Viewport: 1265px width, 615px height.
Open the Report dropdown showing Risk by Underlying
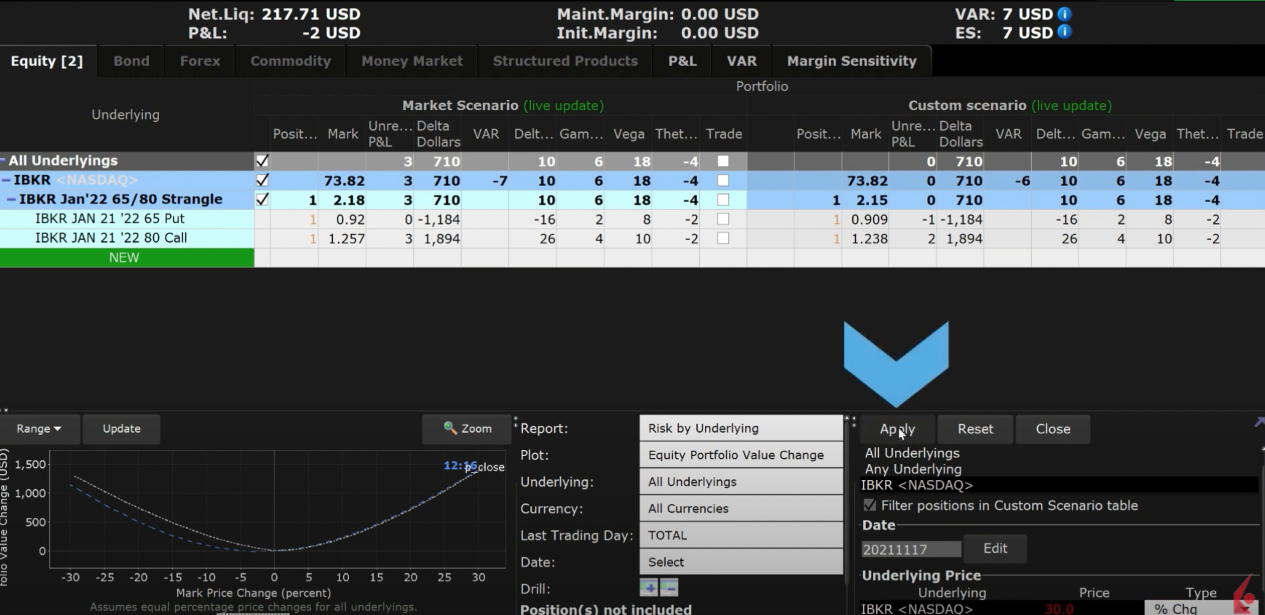[740, 428]
